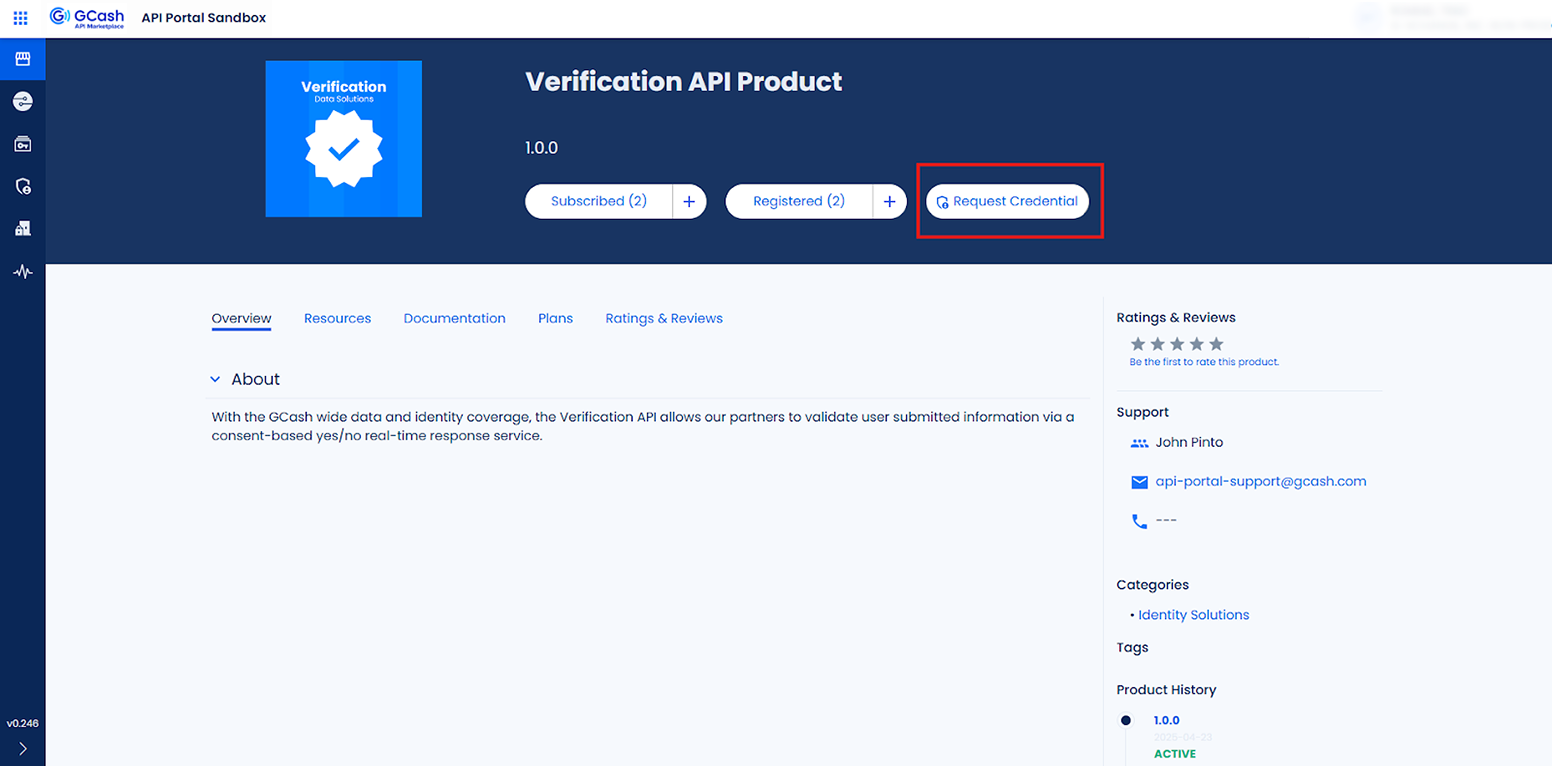Image resolution: width=1552 pixels, height=767 pixels.
Task: Click the GCash API Marketplace logo
Action: pyautogui.click(x=87, y=18)
